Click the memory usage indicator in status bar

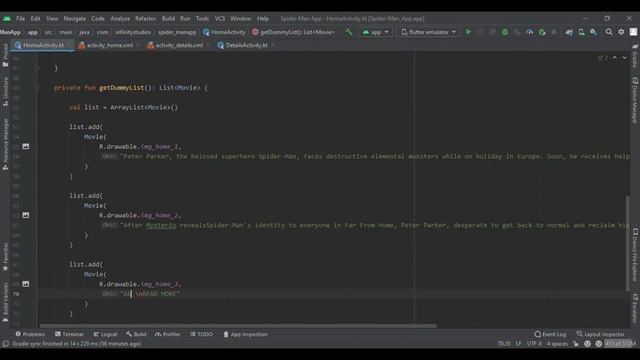point(620,344)
